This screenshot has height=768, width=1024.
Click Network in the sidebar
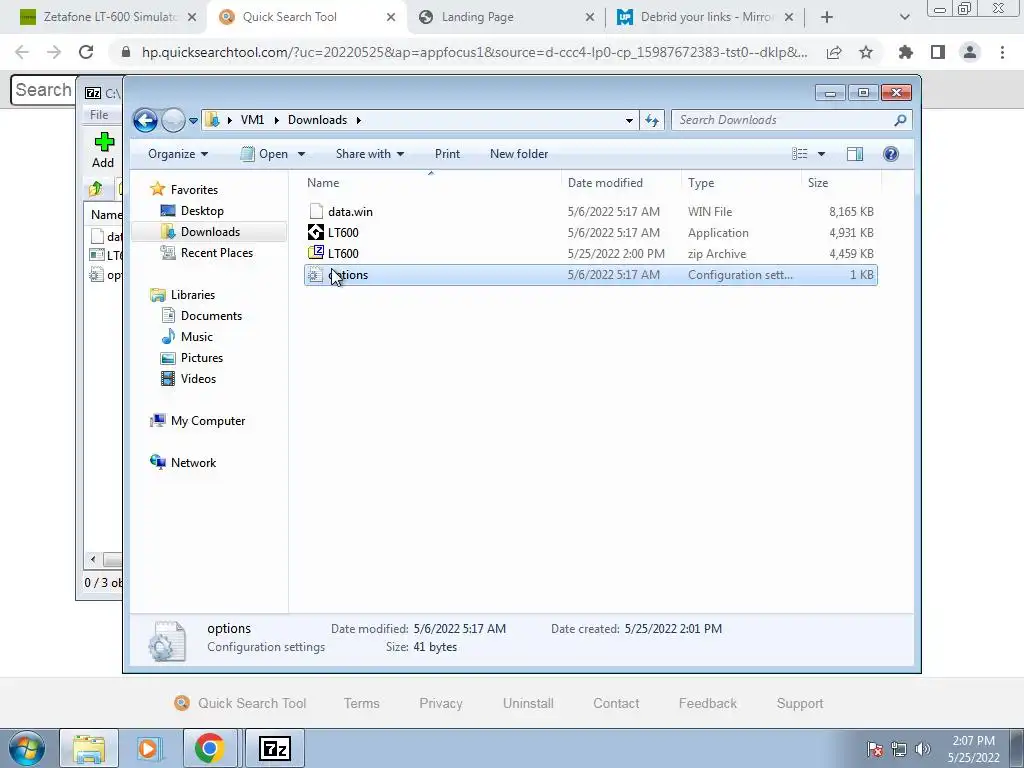point(193,463)
